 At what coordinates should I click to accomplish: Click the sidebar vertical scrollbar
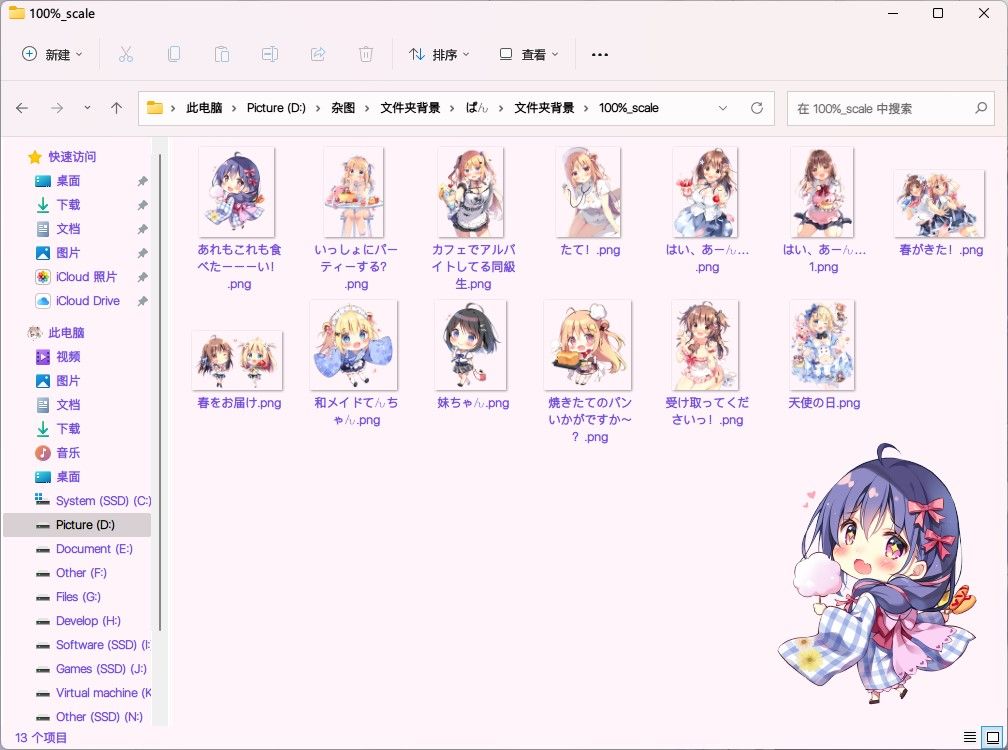(160, 392)
